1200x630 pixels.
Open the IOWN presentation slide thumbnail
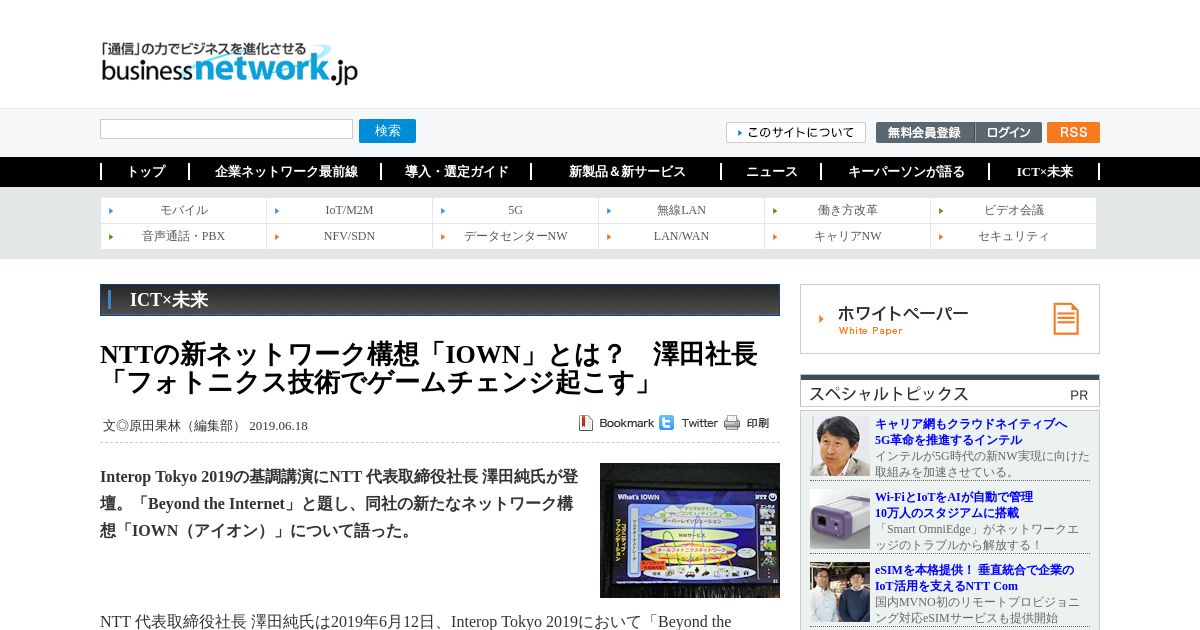click(x=690, y=530)
